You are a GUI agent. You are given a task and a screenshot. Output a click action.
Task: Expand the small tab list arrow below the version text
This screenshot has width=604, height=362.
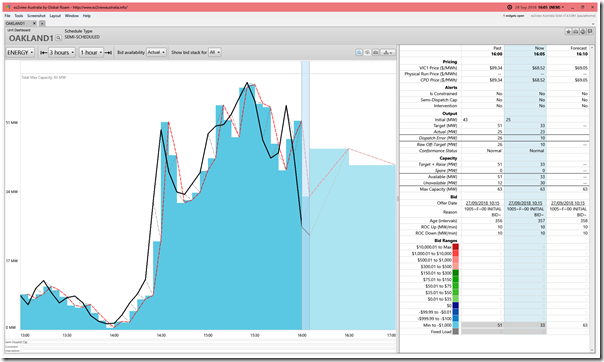point(593,24)
